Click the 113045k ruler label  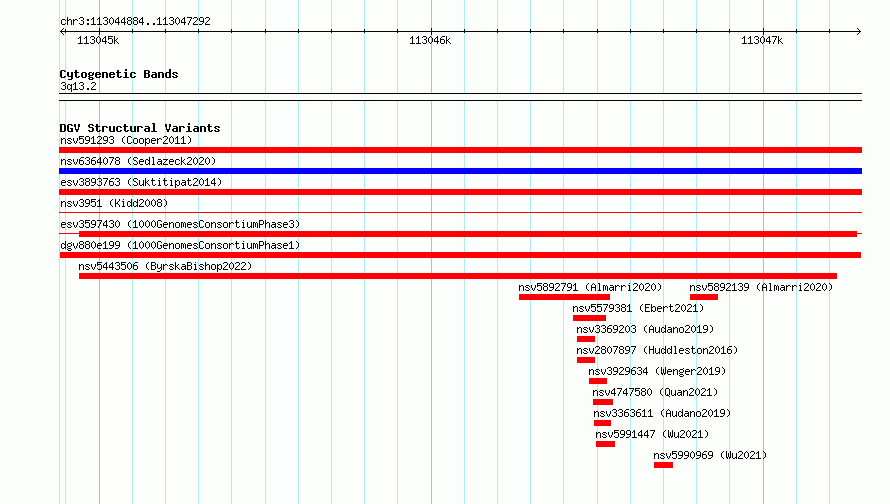[98, 40]
